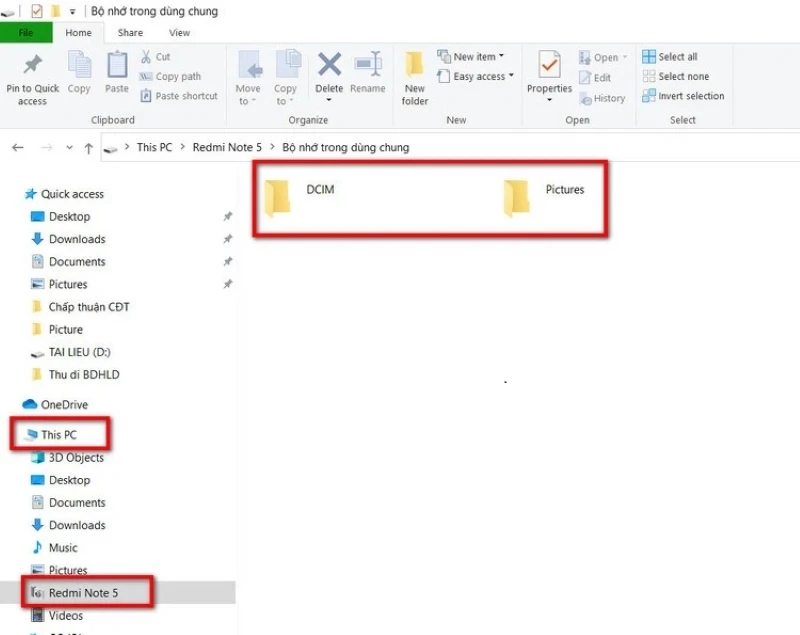The height and width of the screenshot is (635, 800).
Task: Select Redmi Note 5 in the navigation pane
Action: (83, 593)
